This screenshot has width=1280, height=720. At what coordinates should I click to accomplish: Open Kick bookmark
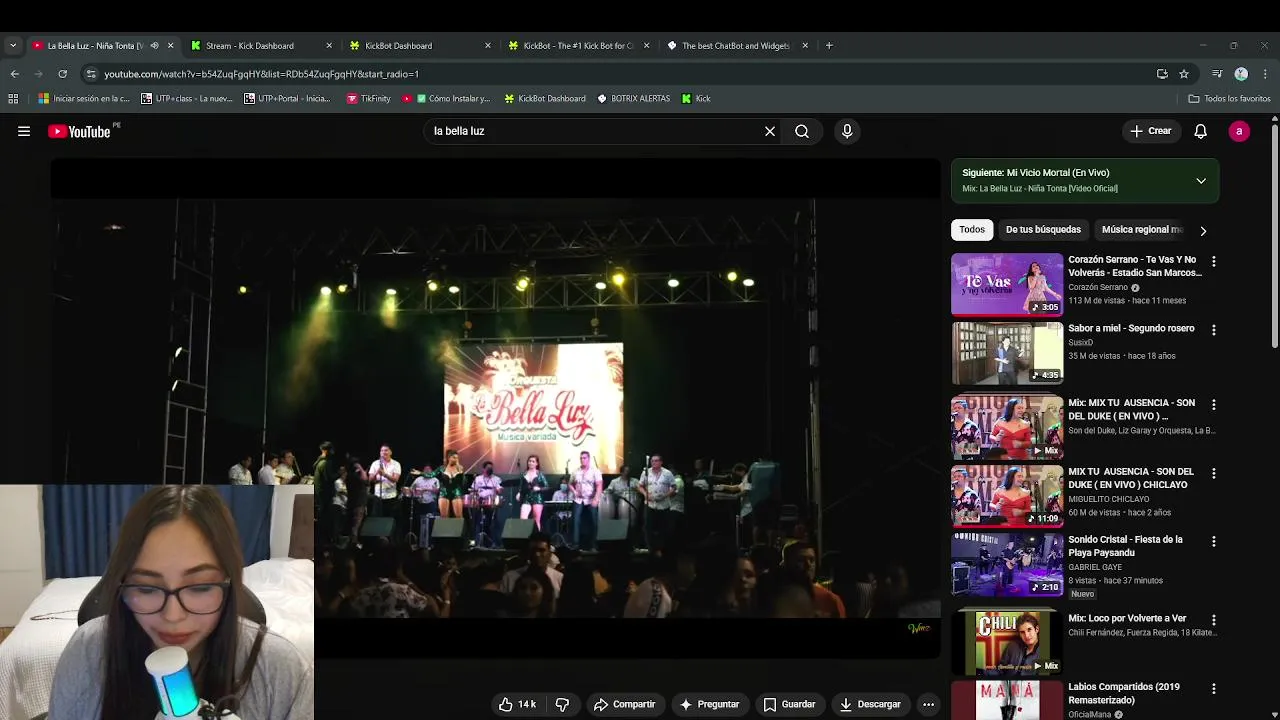click(696, 98)
